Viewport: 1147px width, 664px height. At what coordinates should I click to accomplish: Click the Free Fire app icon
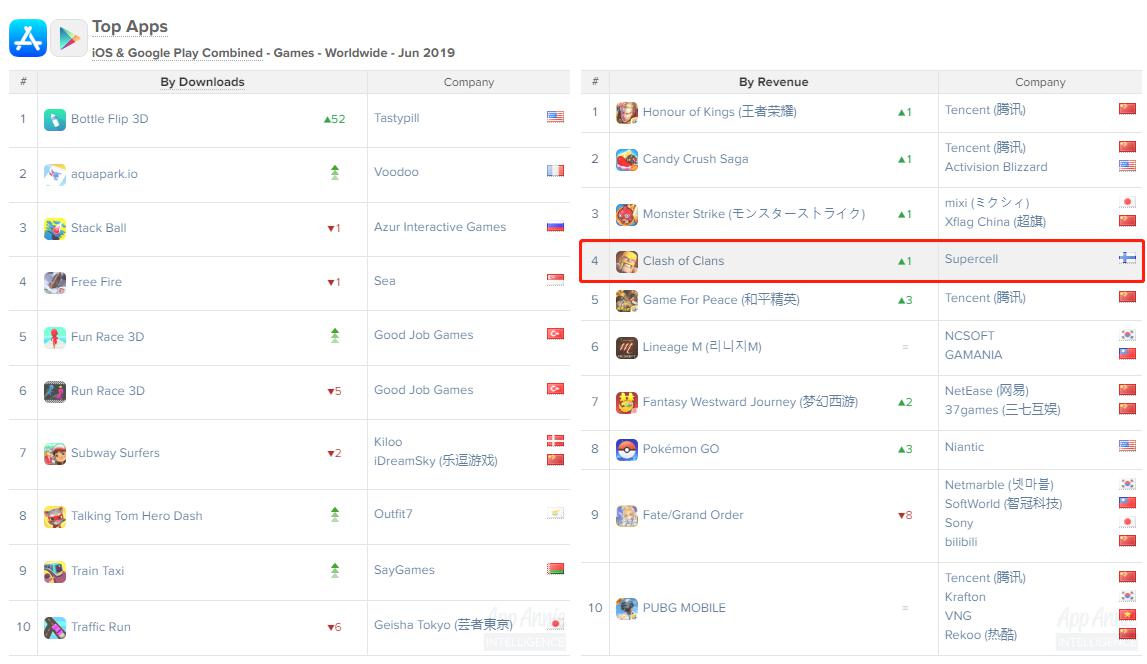[55, 282]
